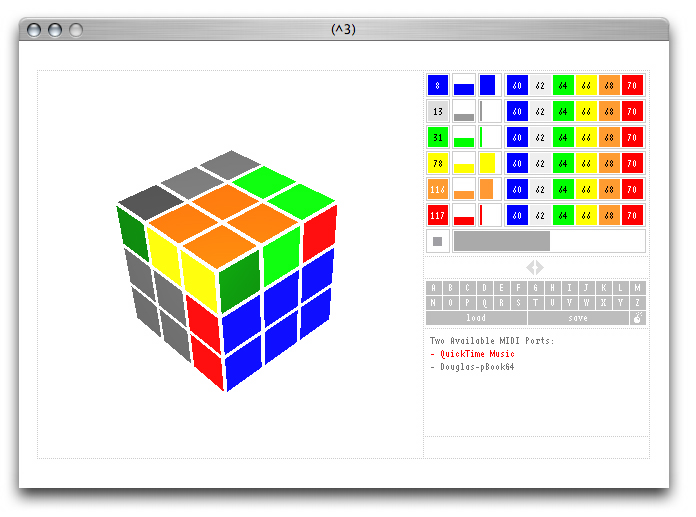The image size is (696, 517).
Task: Click the gray stop square icon
Action: [438, 241]
